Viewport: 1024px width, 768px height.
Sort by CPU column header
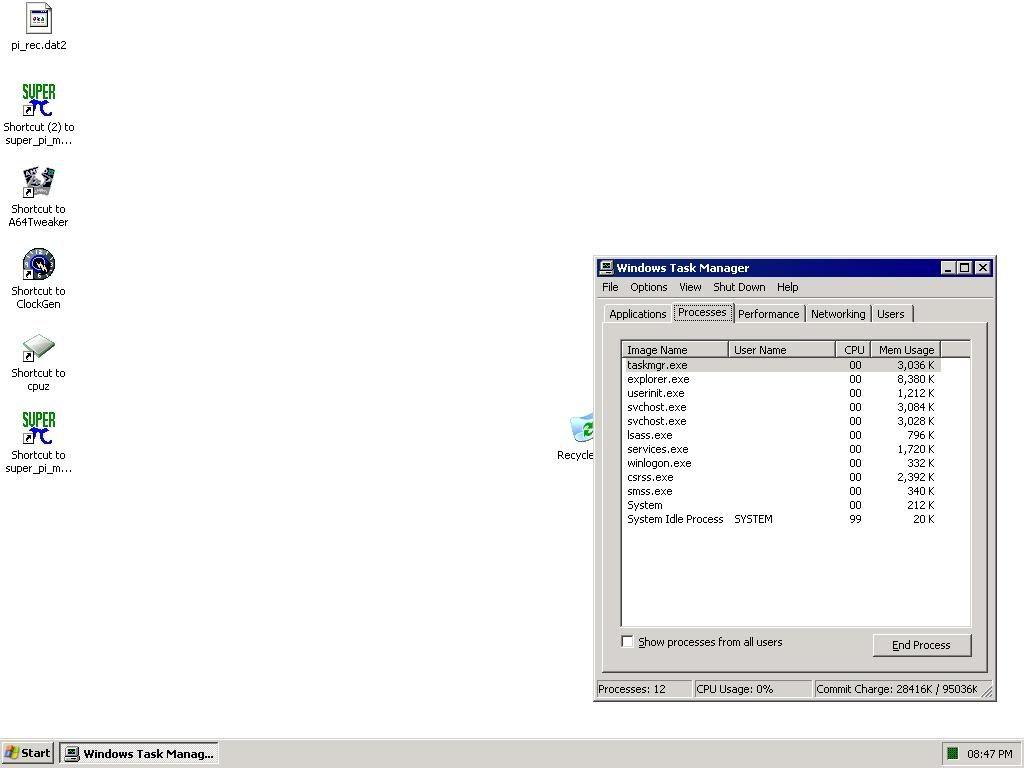(853, 349)
